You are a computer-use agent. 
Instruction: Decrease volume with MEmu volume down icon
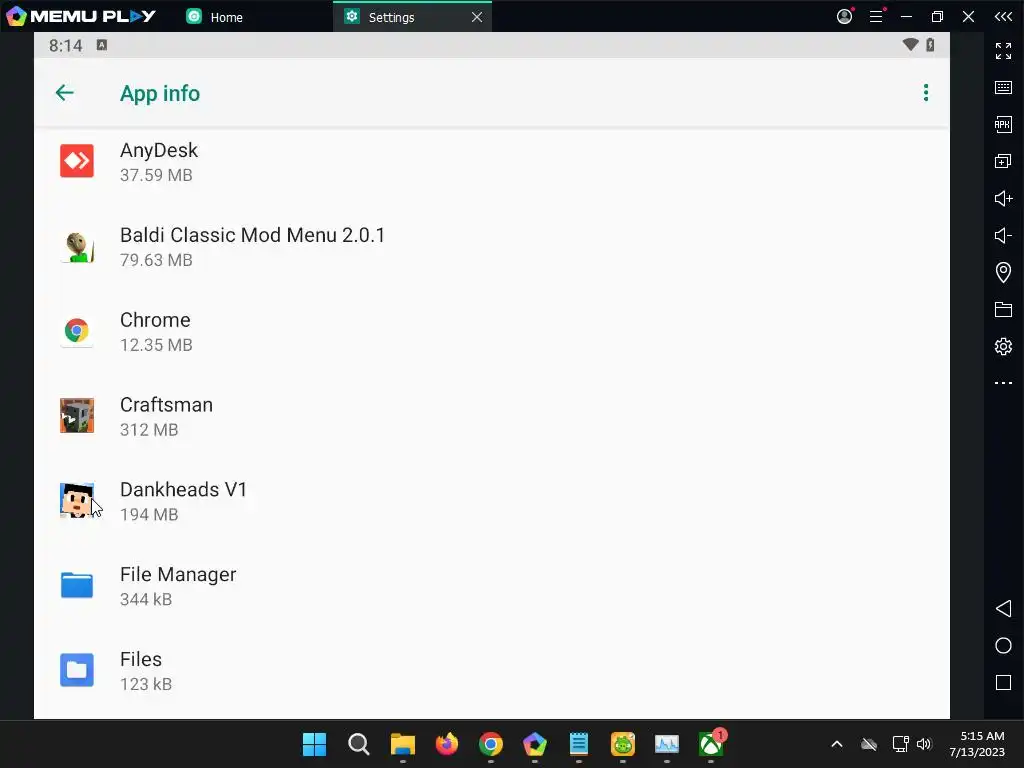tap(1003, 235)
